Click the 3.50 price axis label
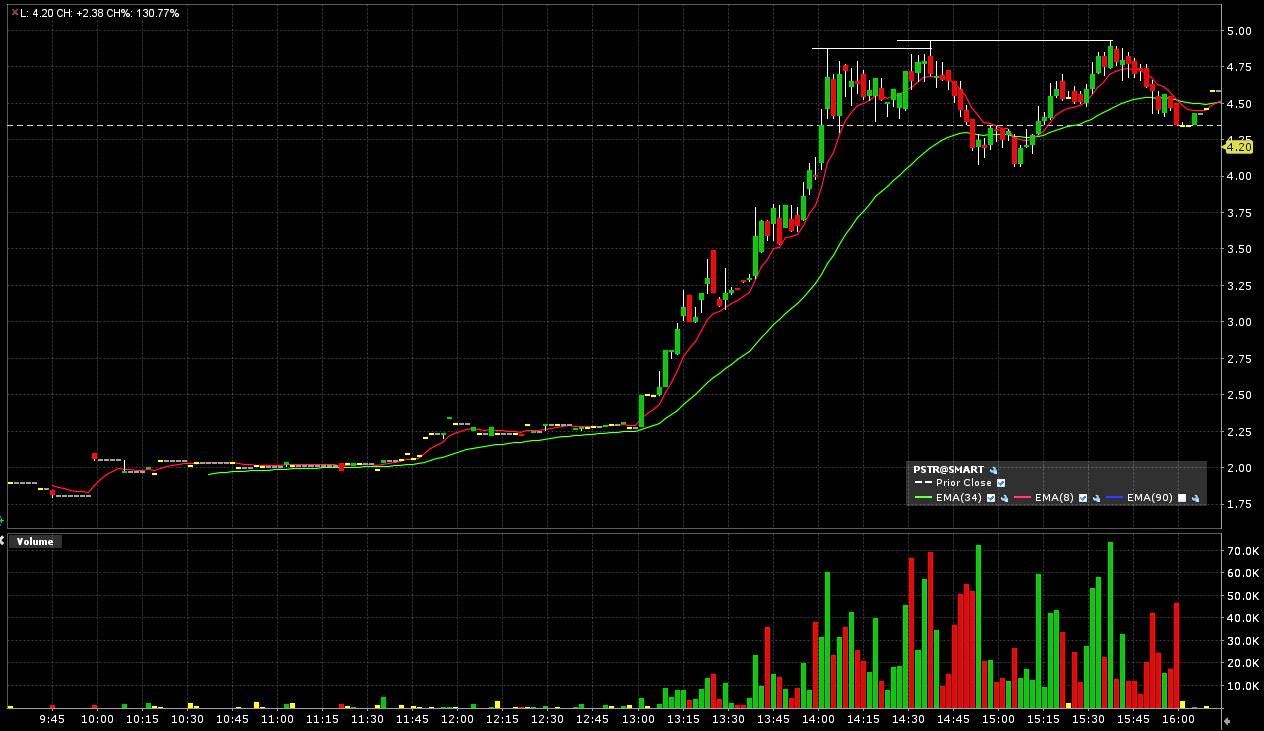This screenshot has width=1264, height=731. point(1239,249)
